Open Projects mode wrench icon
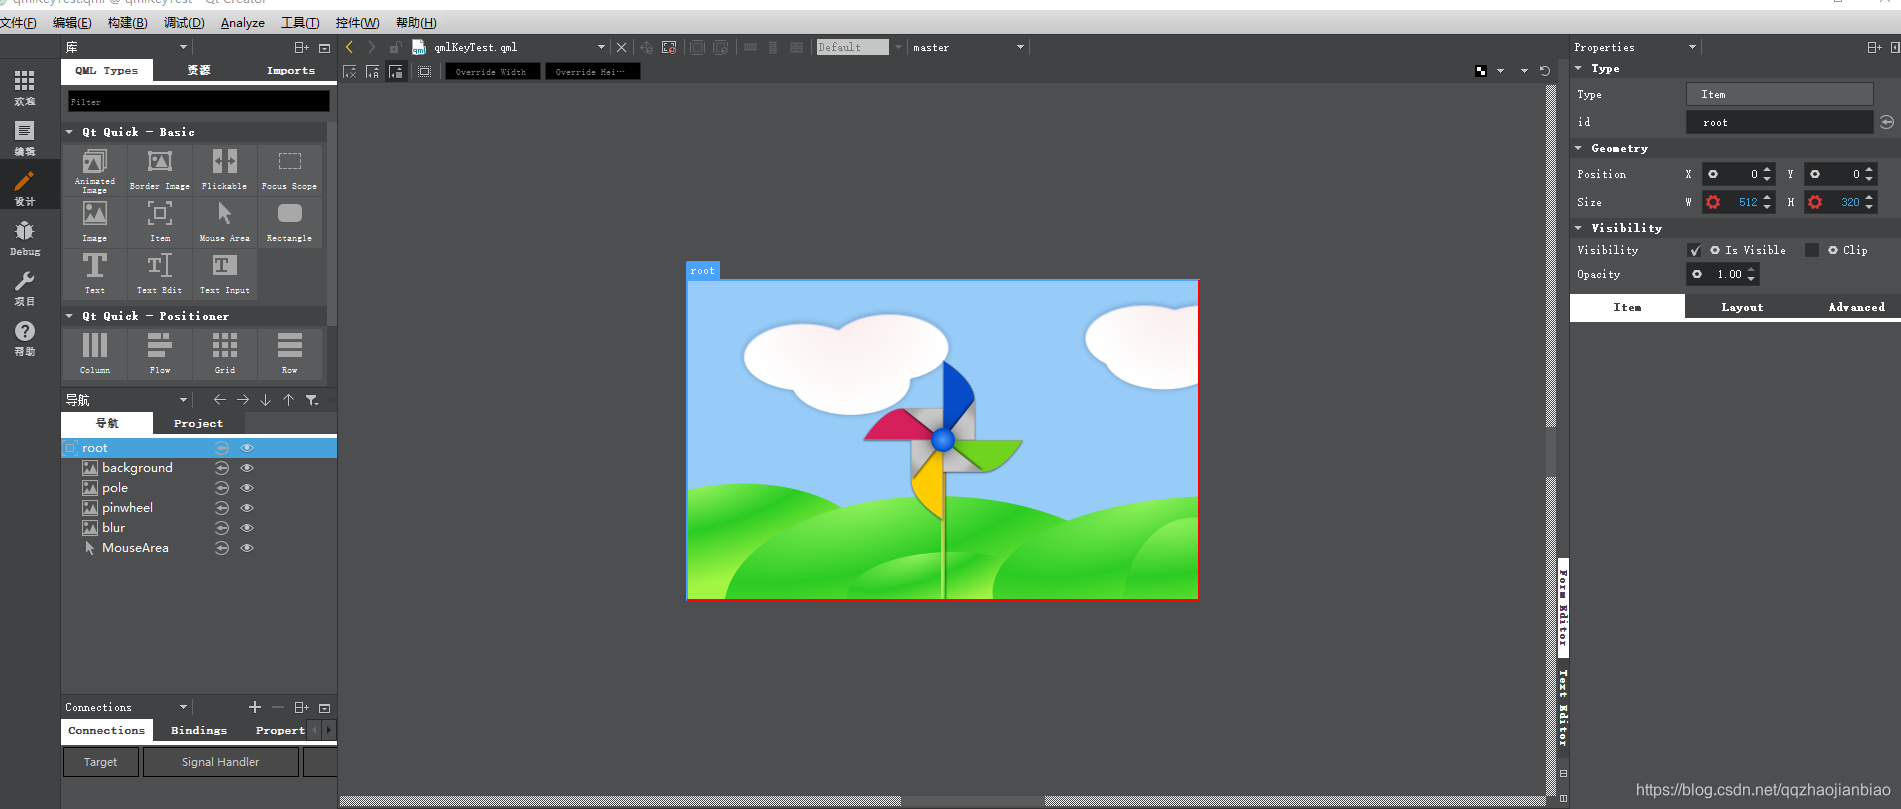The height and width of the screenshot is (809, 1901). (25, 281)
